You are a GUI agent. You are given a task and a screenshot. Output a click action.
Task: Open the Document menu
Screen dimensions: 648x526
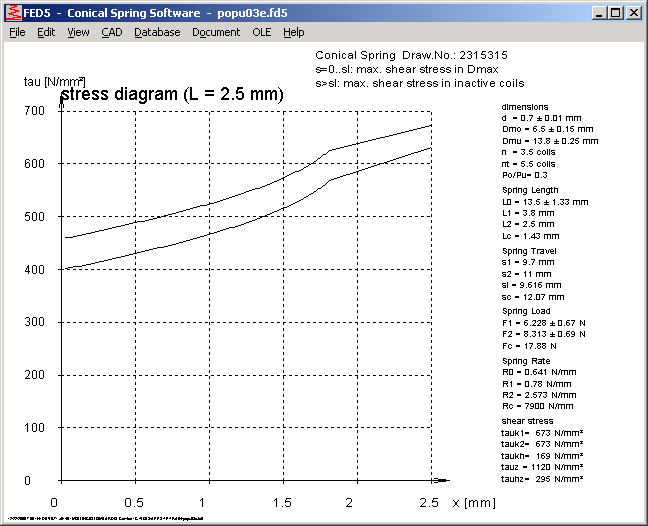216,32
